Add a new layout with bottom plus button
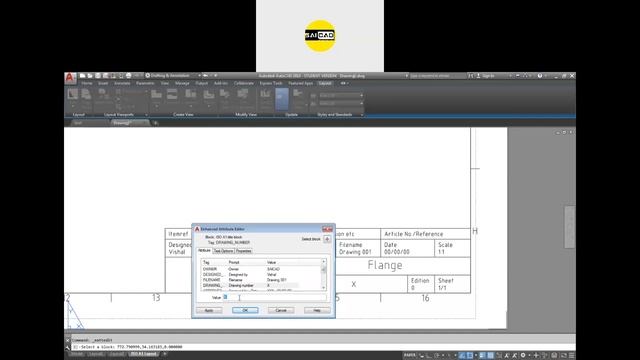Viewport: 640px width, 360px height. (x=164, y=354)
